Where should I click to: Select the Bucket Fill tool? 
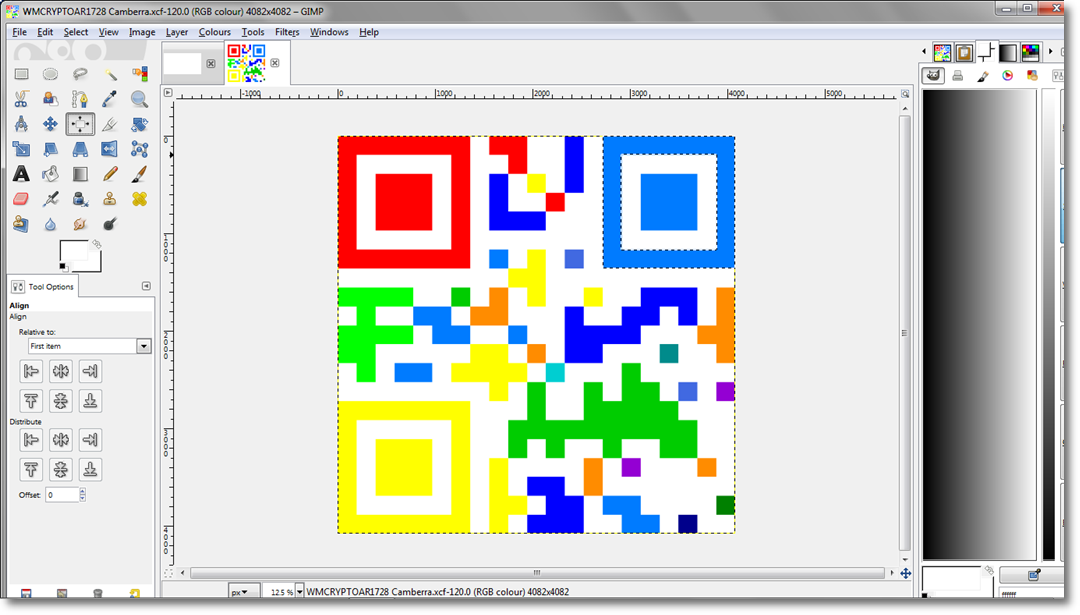pos(50,174)
